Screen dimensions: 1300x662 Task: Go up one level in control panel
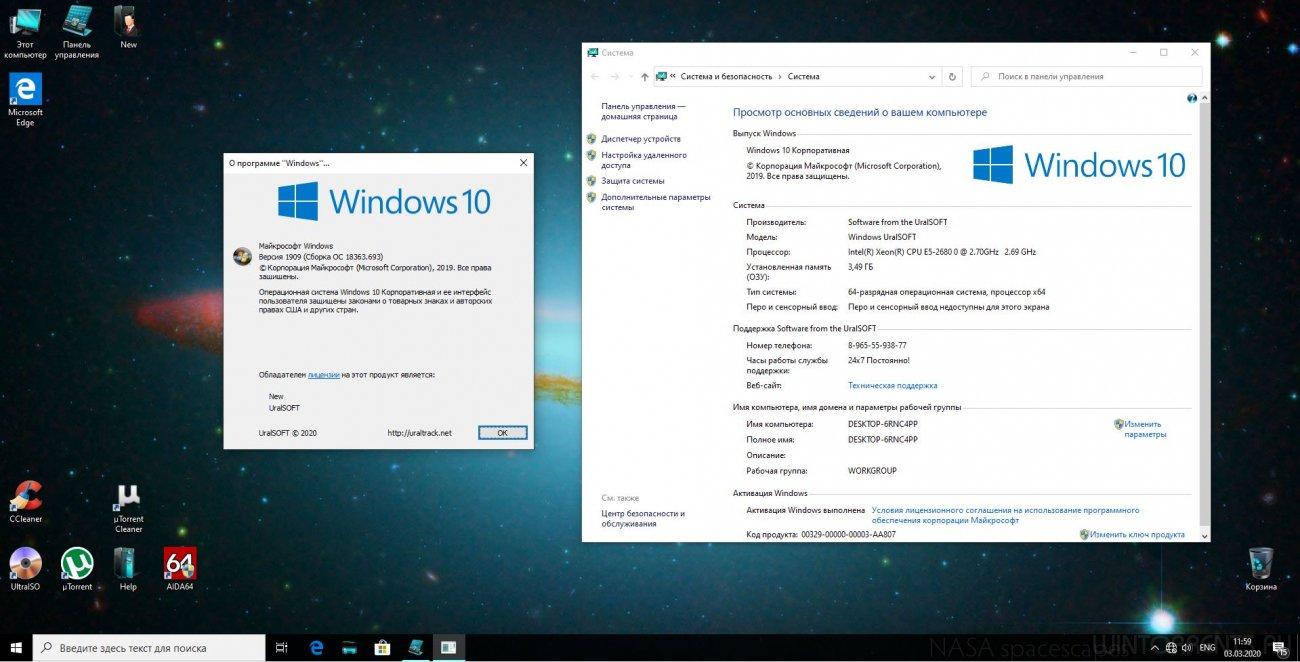tap(644, 76)
